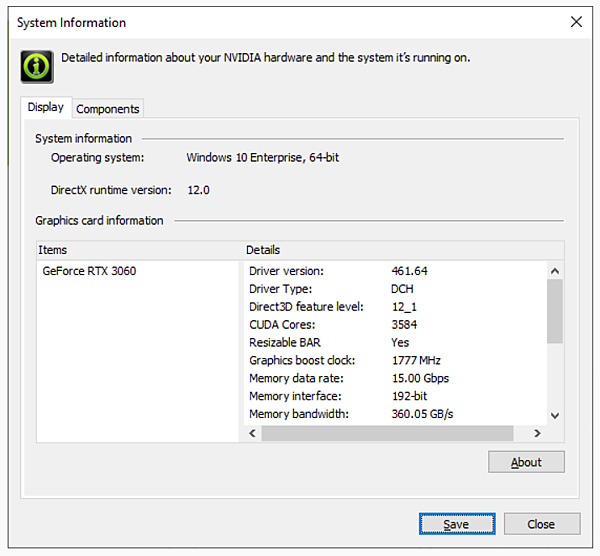Click the Graphics boost clock value 1777 MHz
600x556 pixels.
416,360
